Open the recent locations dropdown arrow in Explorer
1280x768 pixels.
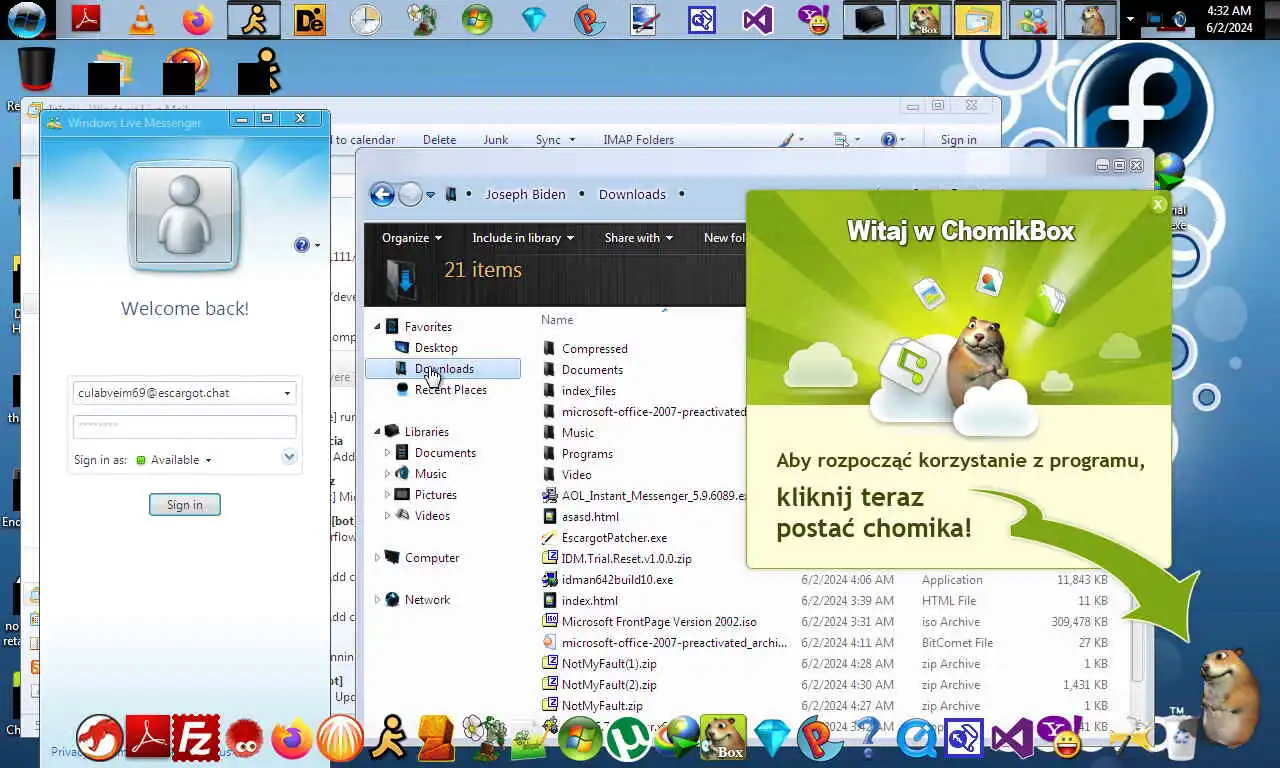(x=431, y=195)
